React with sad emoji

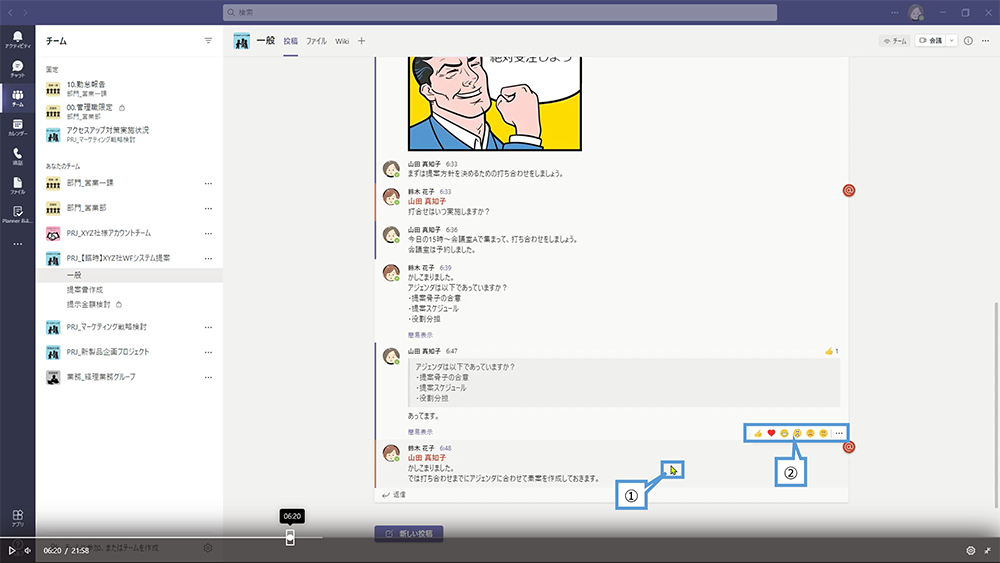pos(810,434)
